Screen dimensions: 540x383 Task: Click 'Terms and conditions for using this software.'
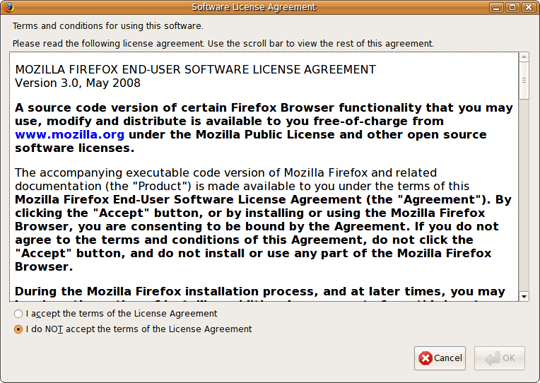[x=108, y=26]
